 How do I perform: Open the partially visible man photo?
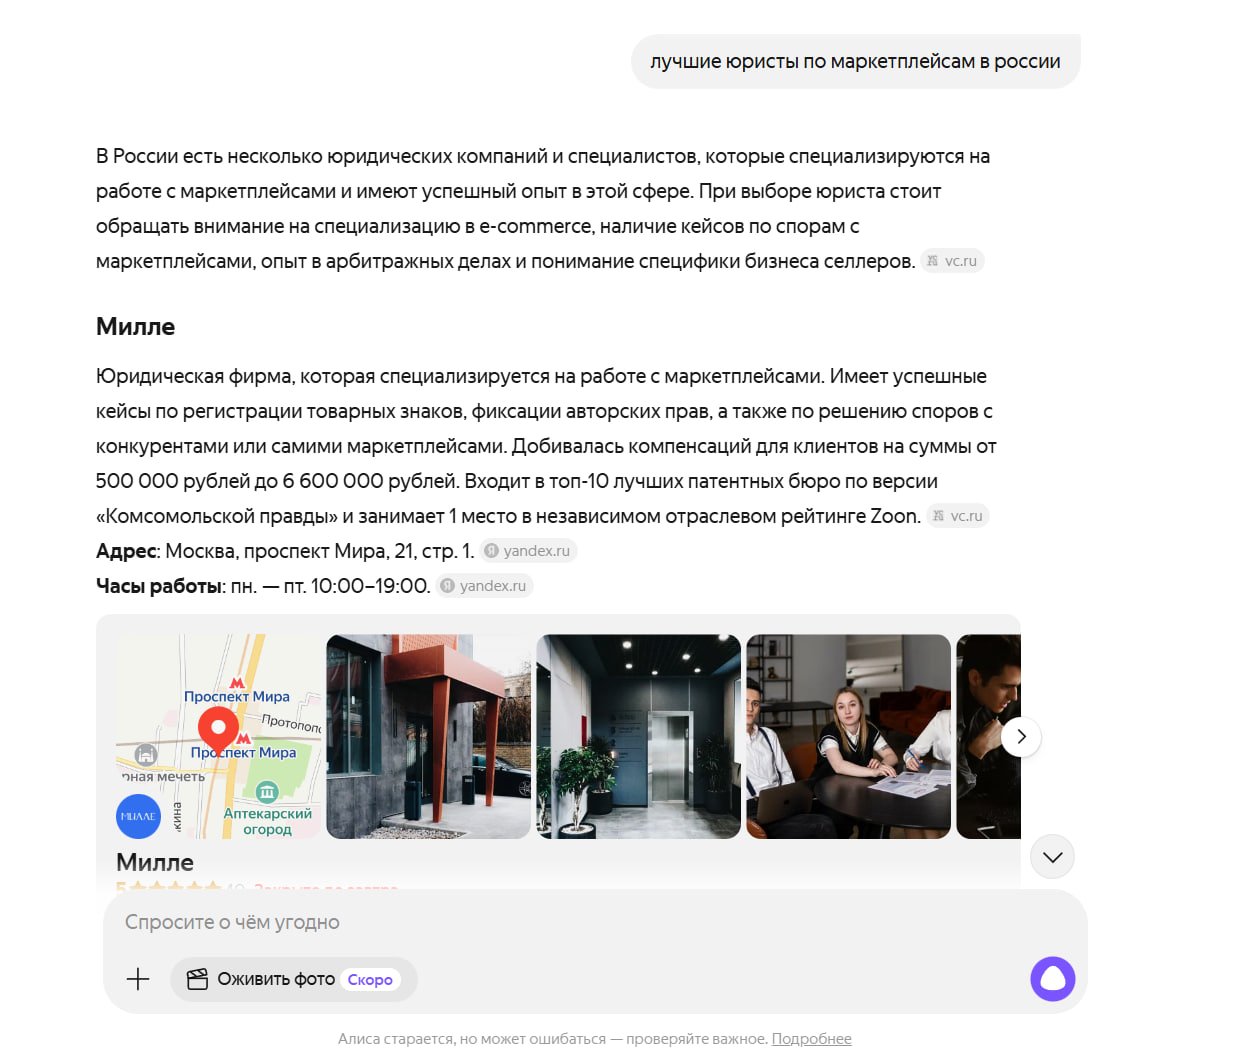[988, 737]
